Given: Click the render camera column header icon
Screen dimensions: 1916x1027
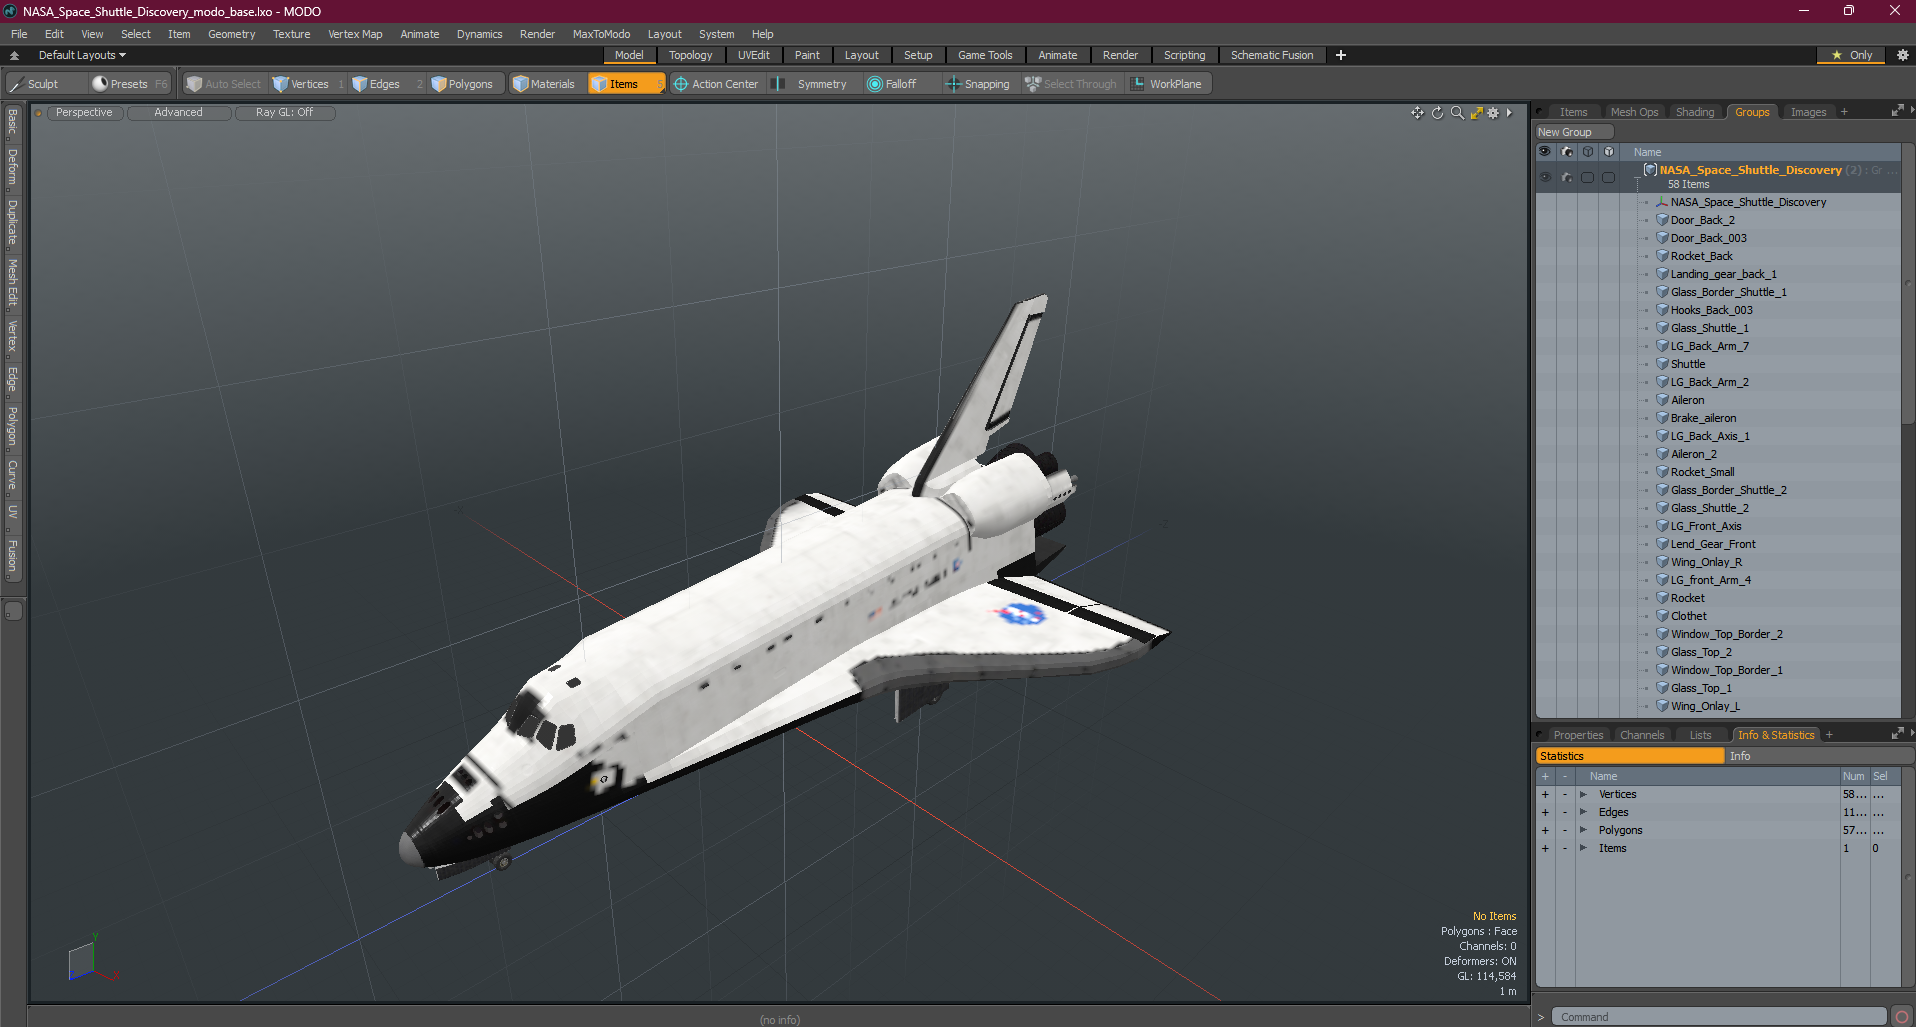Looking at the screenshot, I should (x=1567, y=152).
